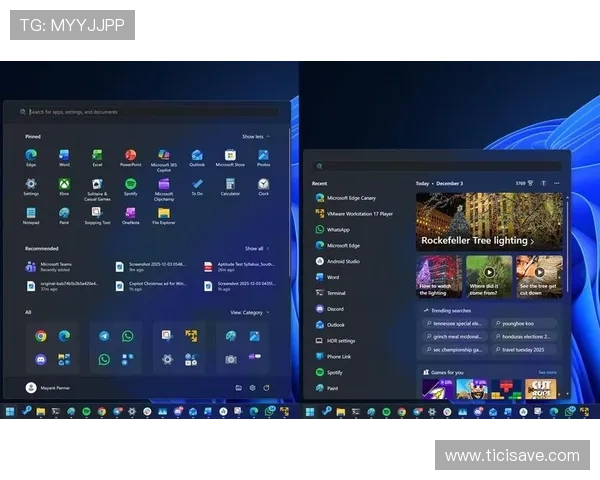Launch Paint from the Pinned grid
600x480 pixels.
[x=64, y=216]
